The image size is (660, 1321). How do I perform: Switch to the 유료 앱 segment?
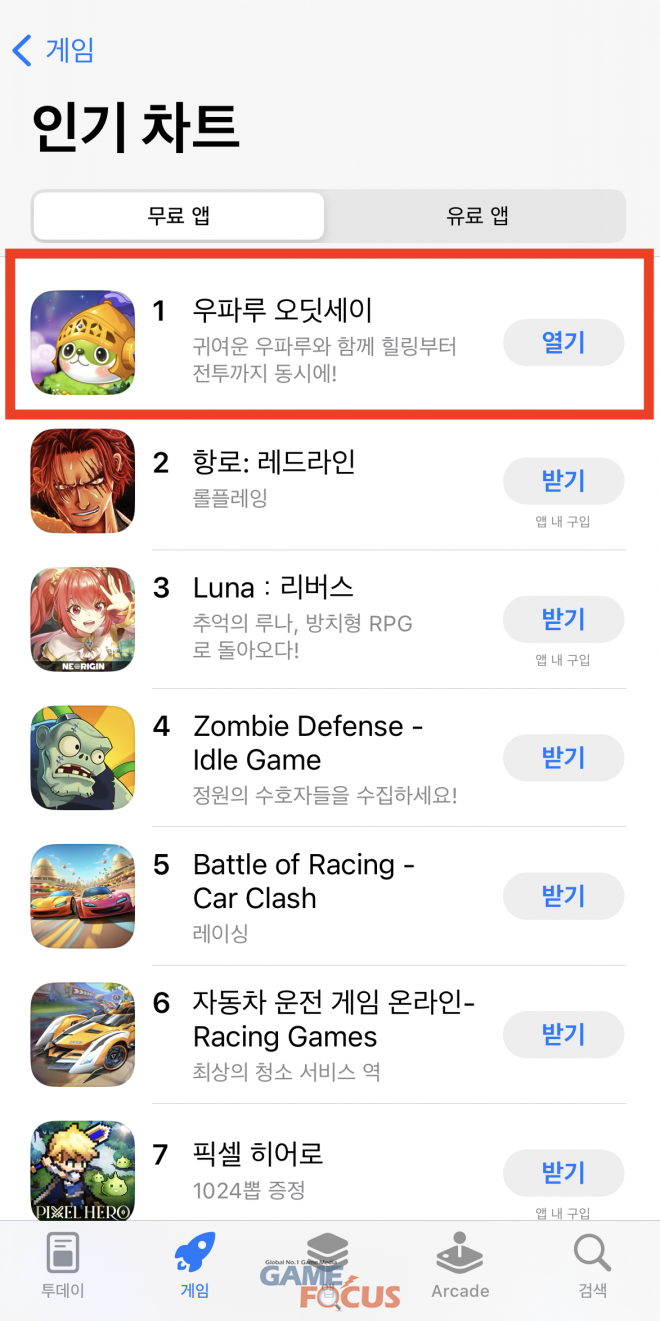pos(477,216)
